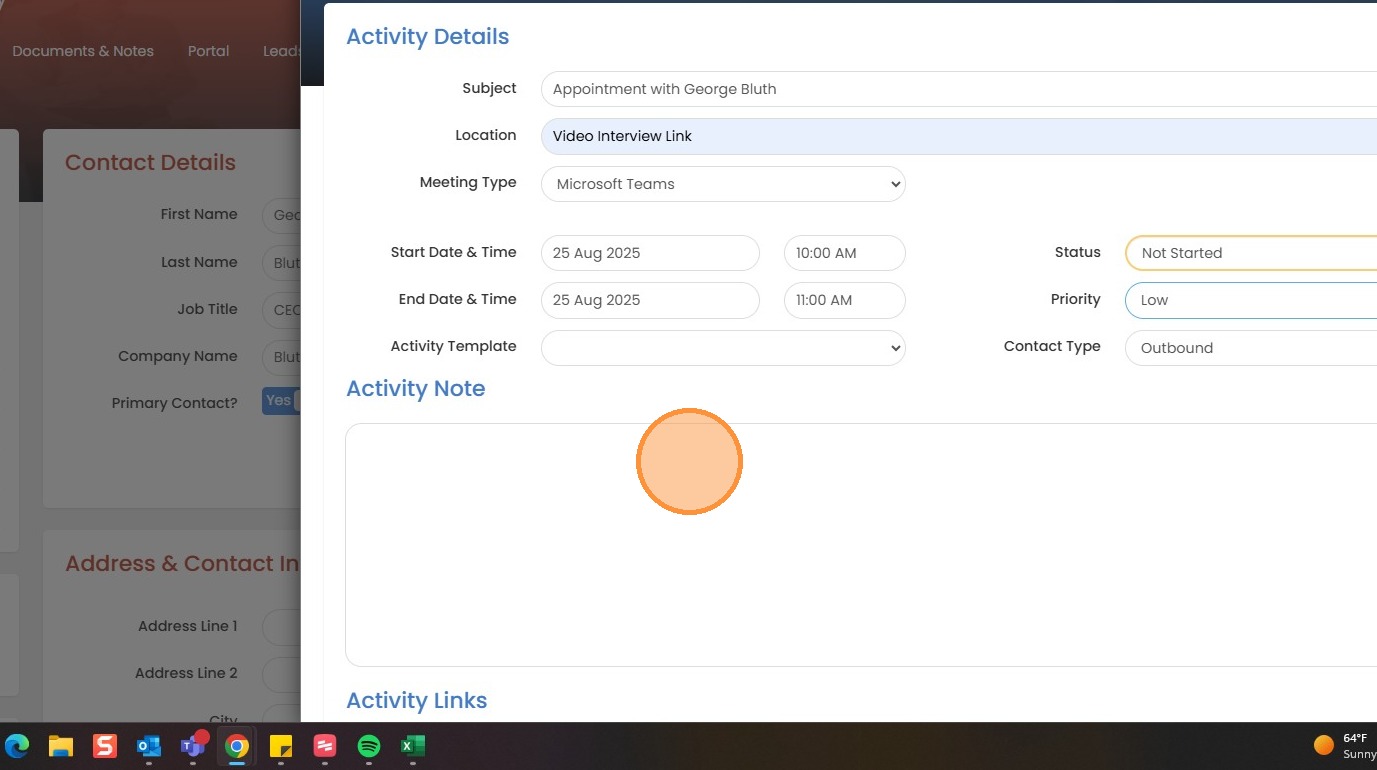Screen dimensions: 1377x770
Task: Open Outlook from the taskbar
Action: tap(149, 746)
